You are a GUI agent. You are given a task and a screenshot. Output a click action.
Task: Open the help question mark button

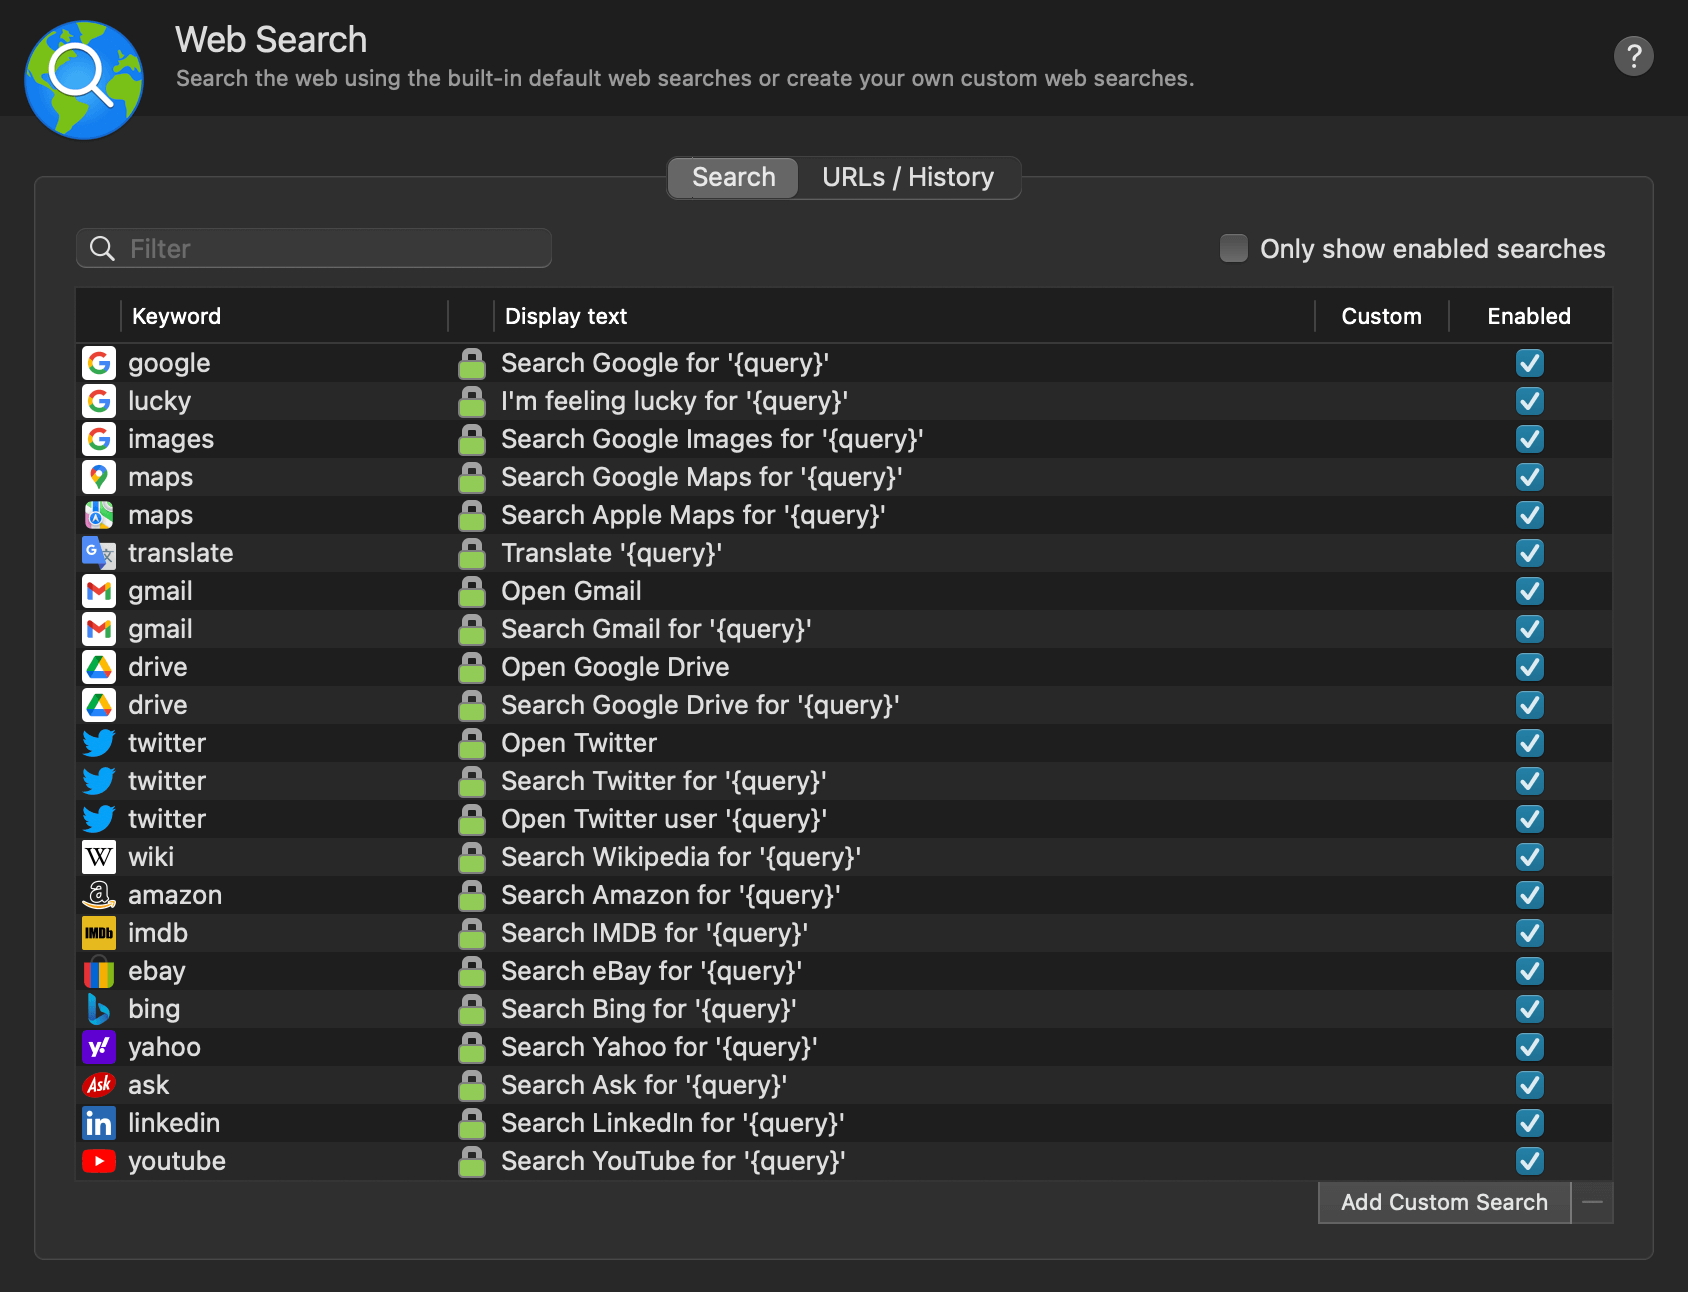coord(1635,56)
